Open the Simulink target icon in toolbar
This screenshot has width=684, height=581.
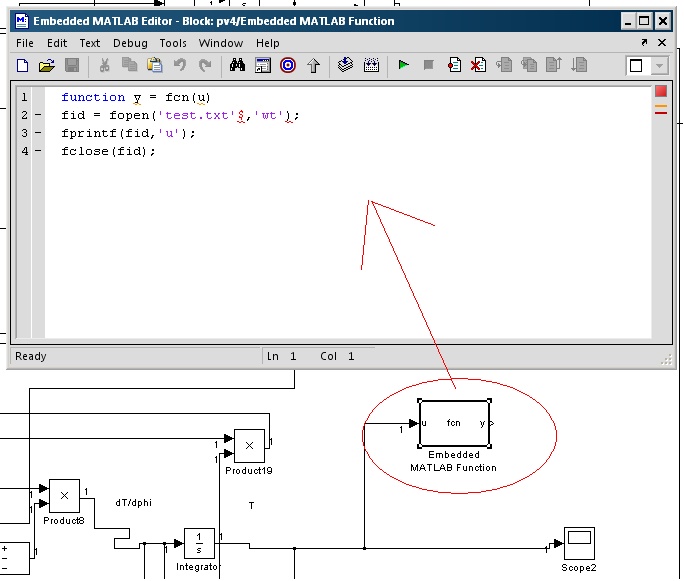coord(288,66)
